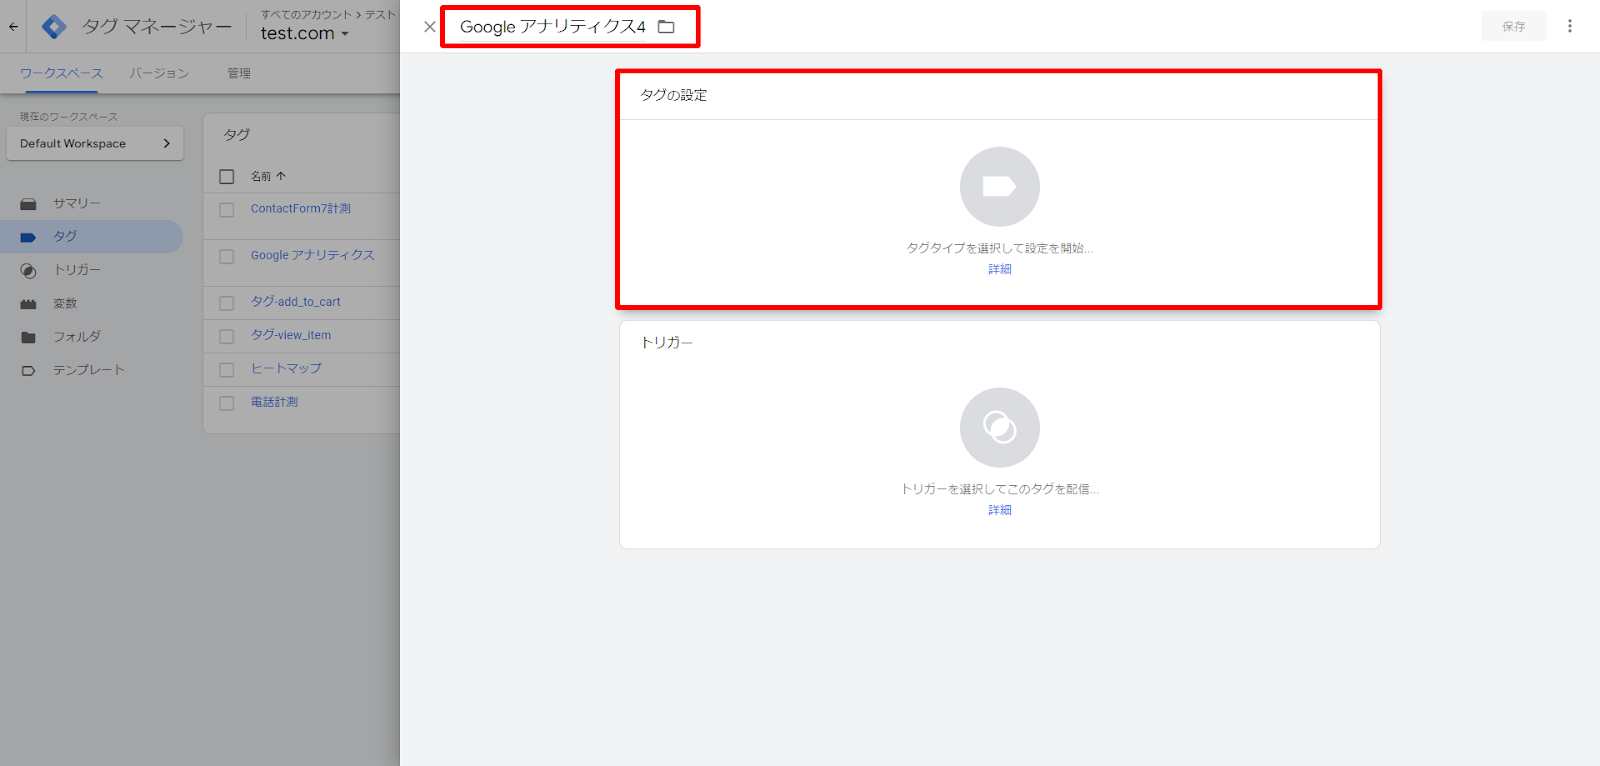The width and height of the screenshot is (1600, 766).
Task: Open the ヒートマップ tag
Action: [286, 368]
